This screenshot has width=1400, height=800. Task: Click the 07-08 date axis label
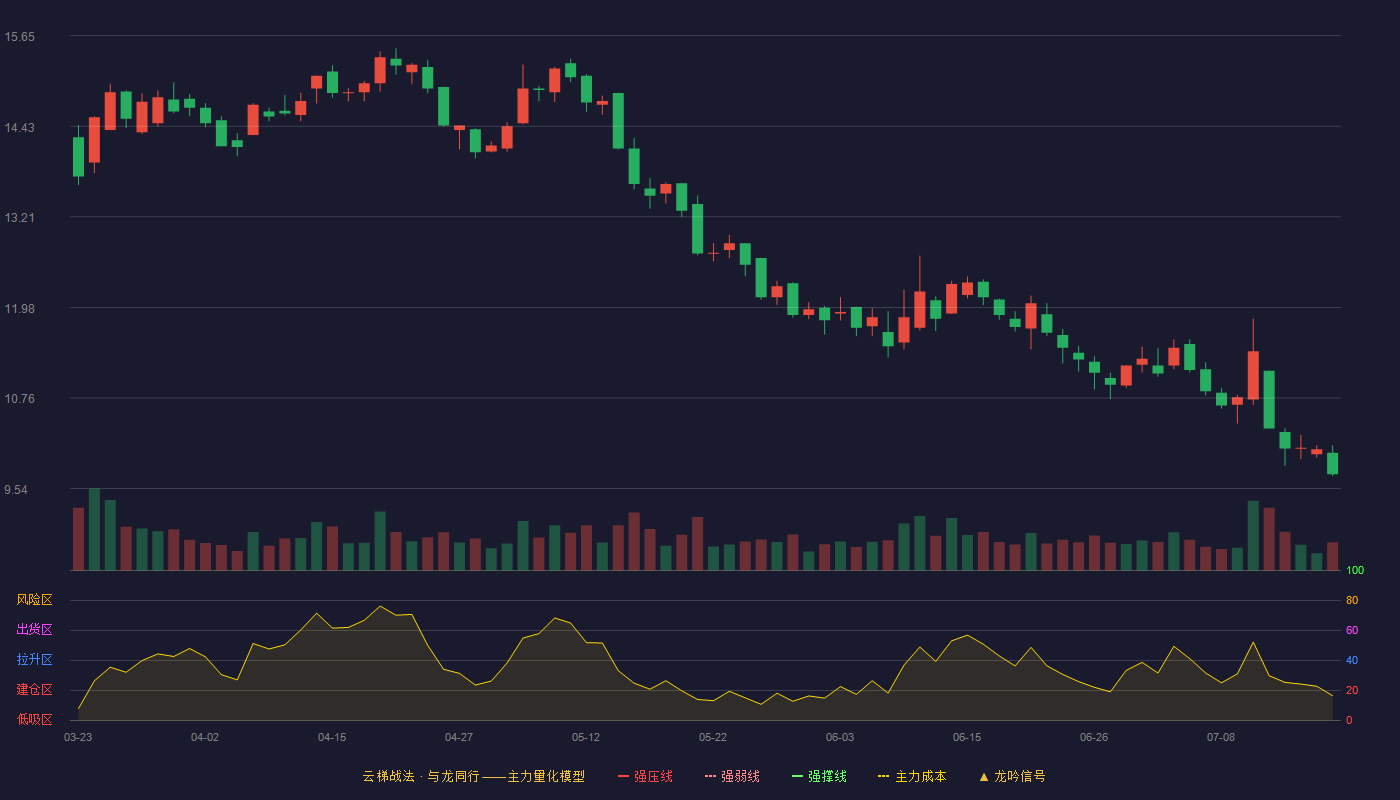(x=1221, y=737)
